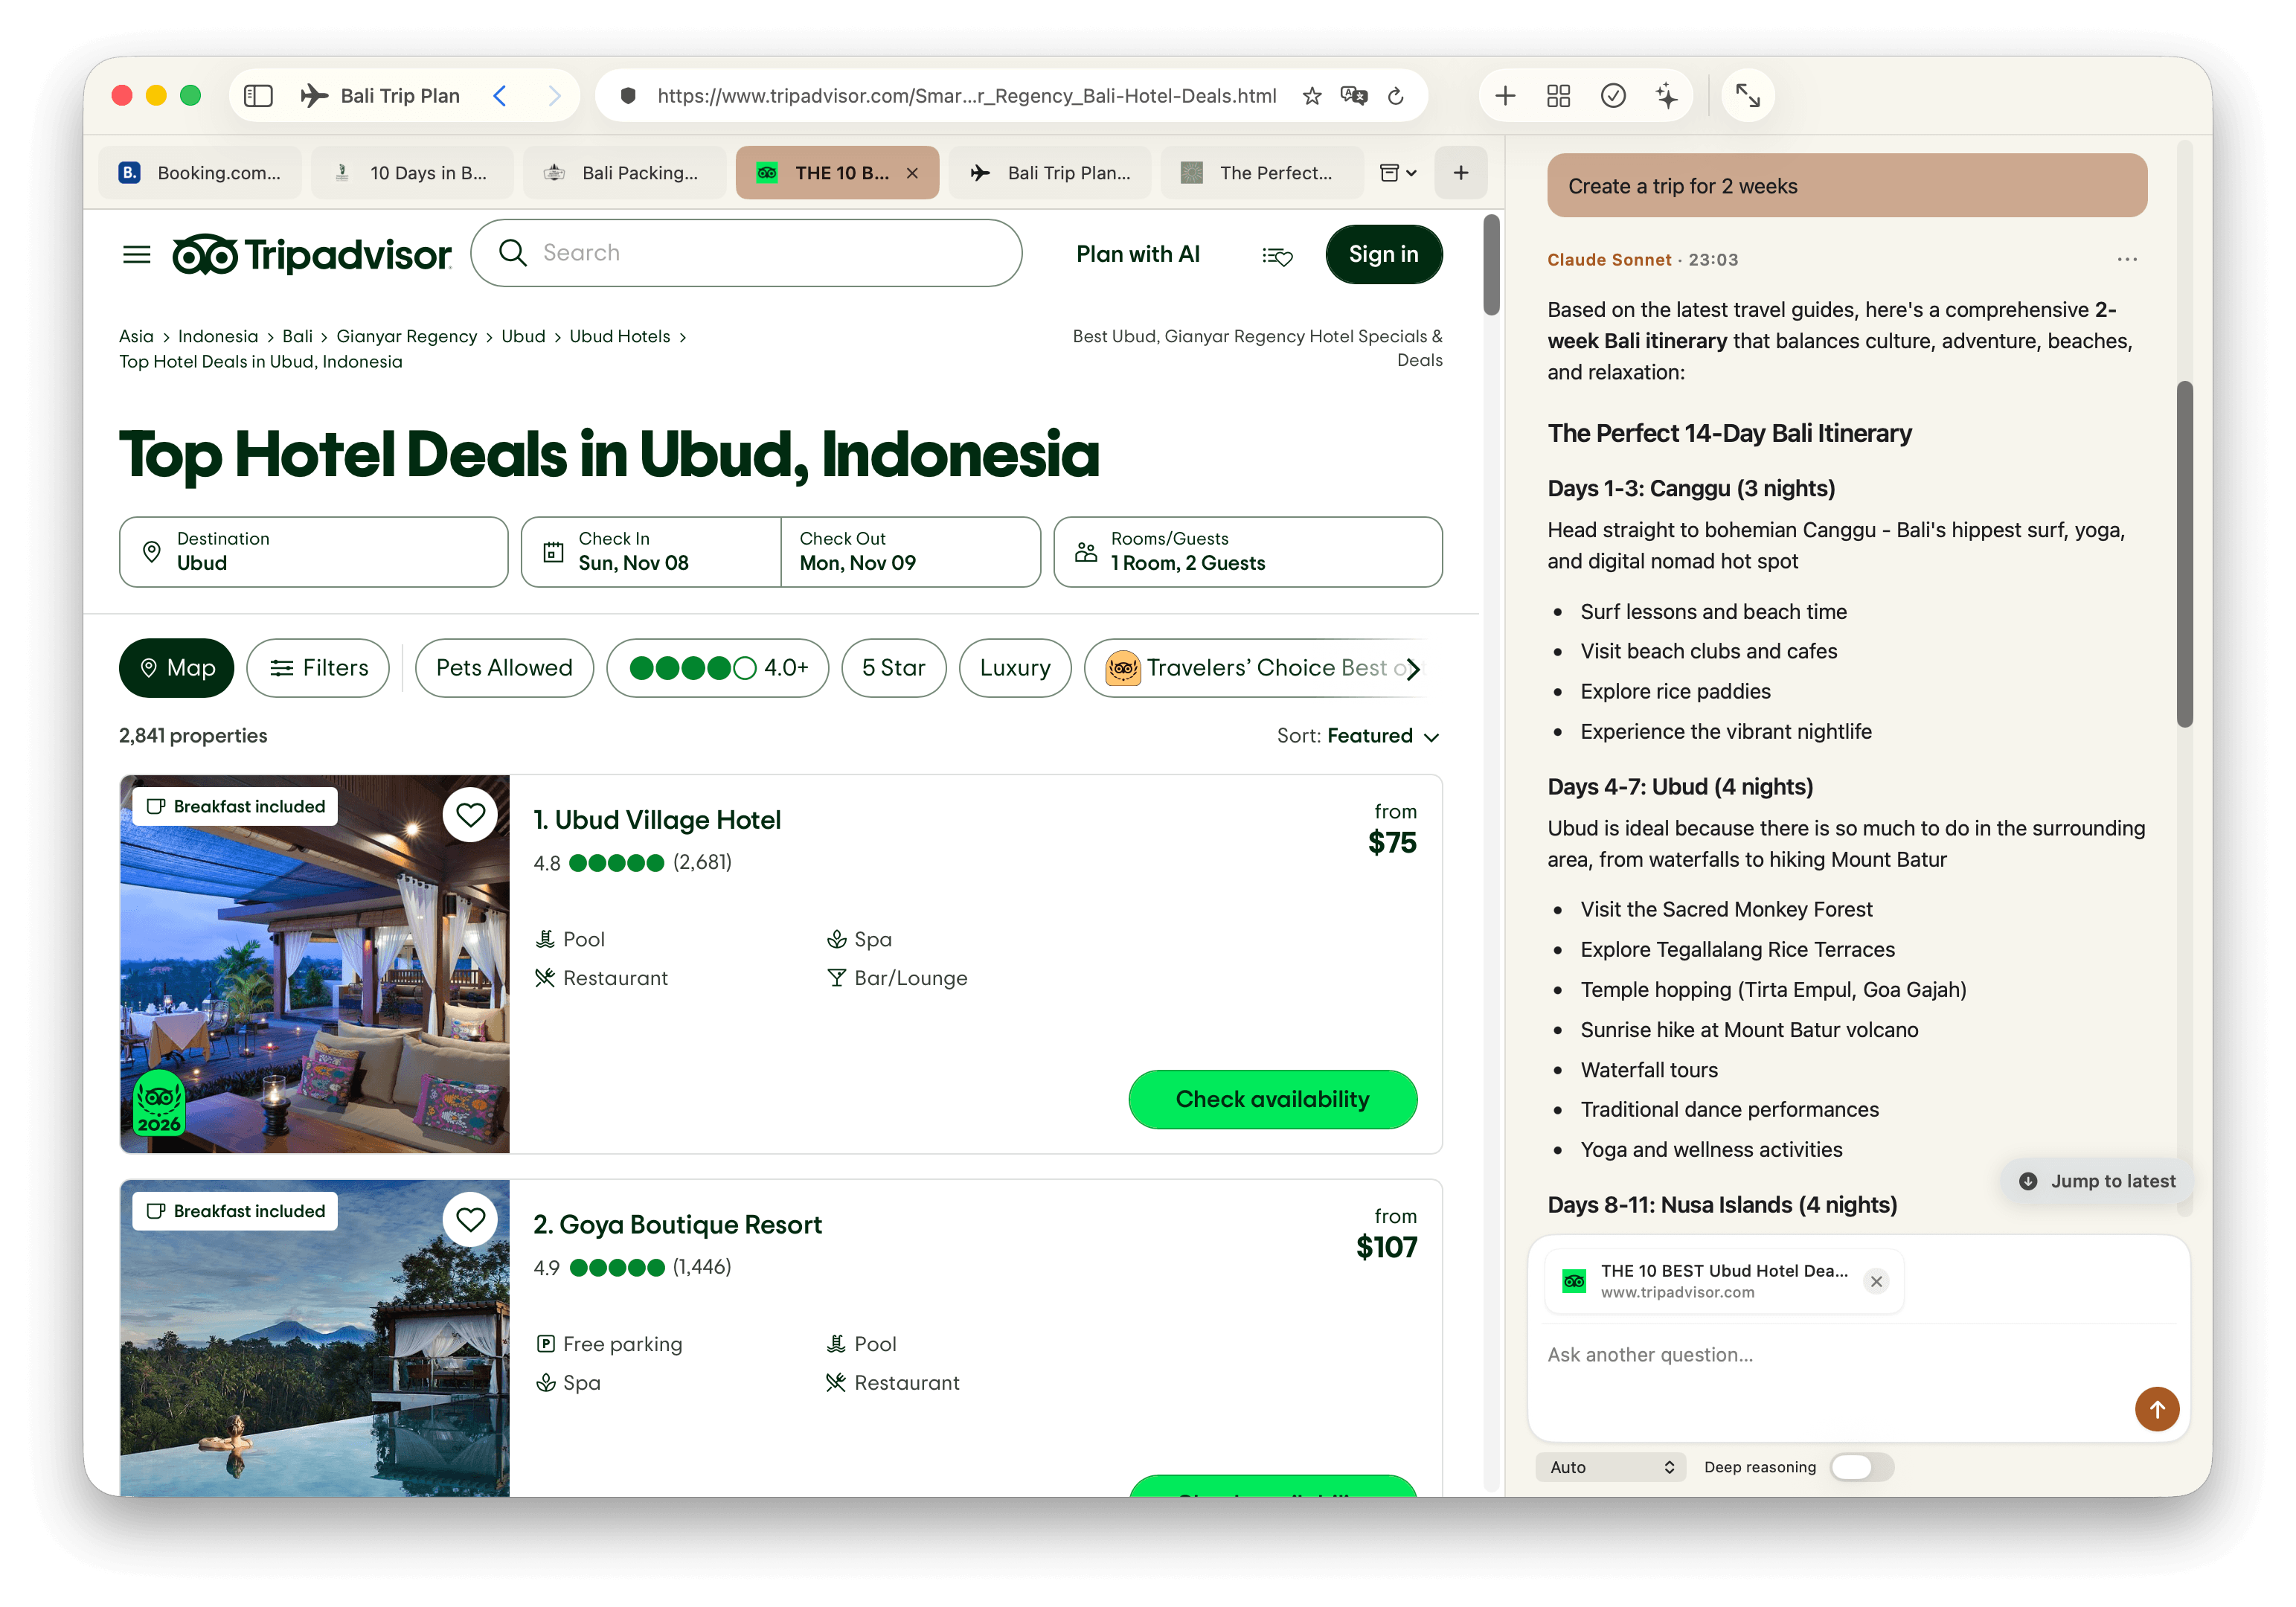Open the Gianyar Regency breadcrumb link
Image resolution: width=2296 pixels, height=1607 pixels.
pos(406,336)
